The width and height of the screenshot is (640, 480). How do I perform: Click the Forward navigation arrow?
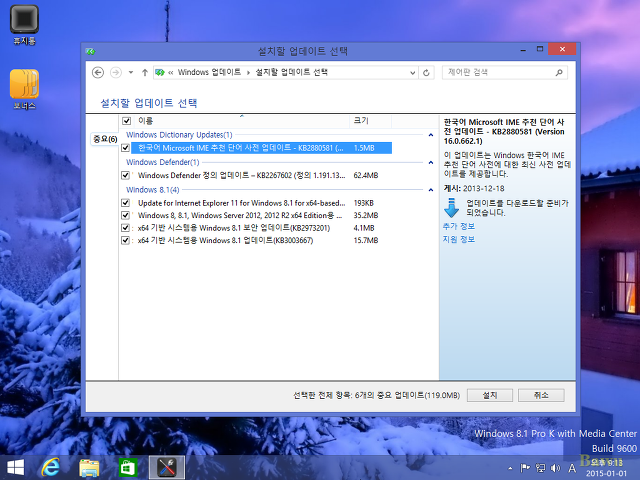point(116,72)
